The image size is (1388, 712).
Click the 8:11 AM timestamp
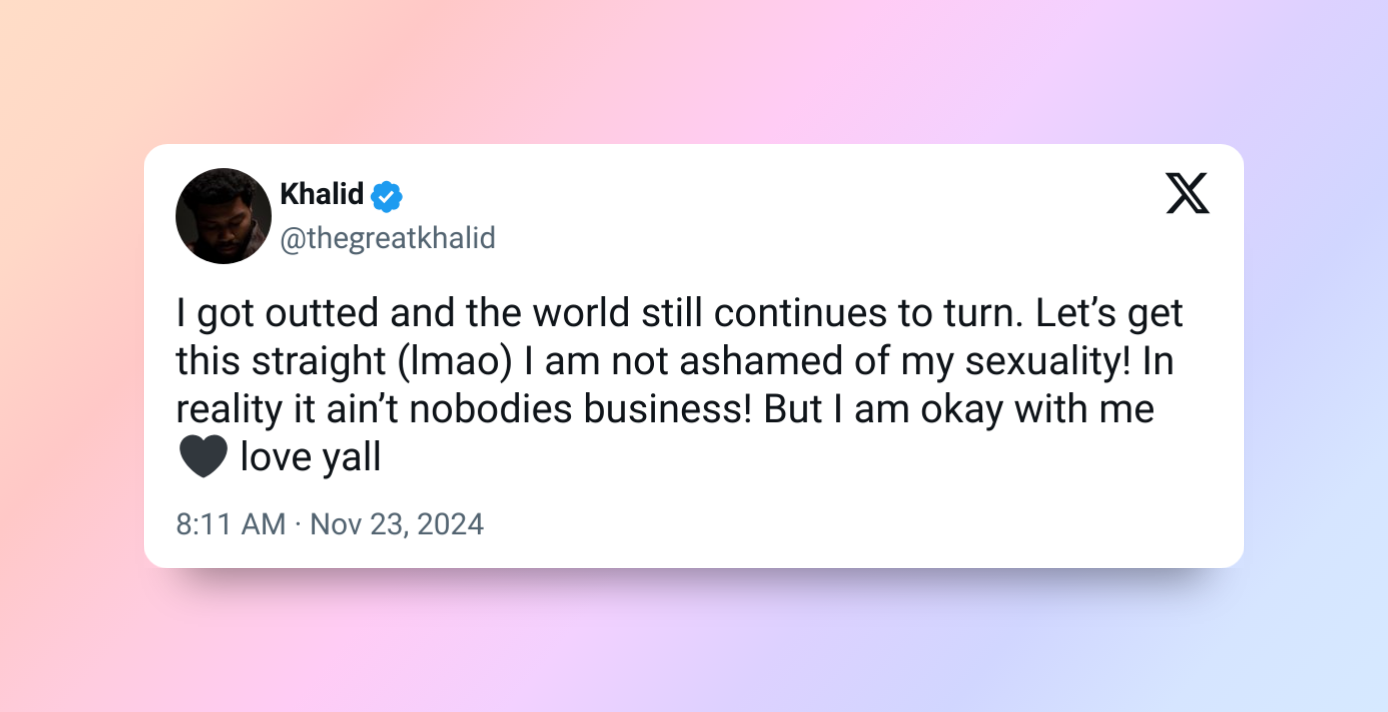click(x=230, y=524)
